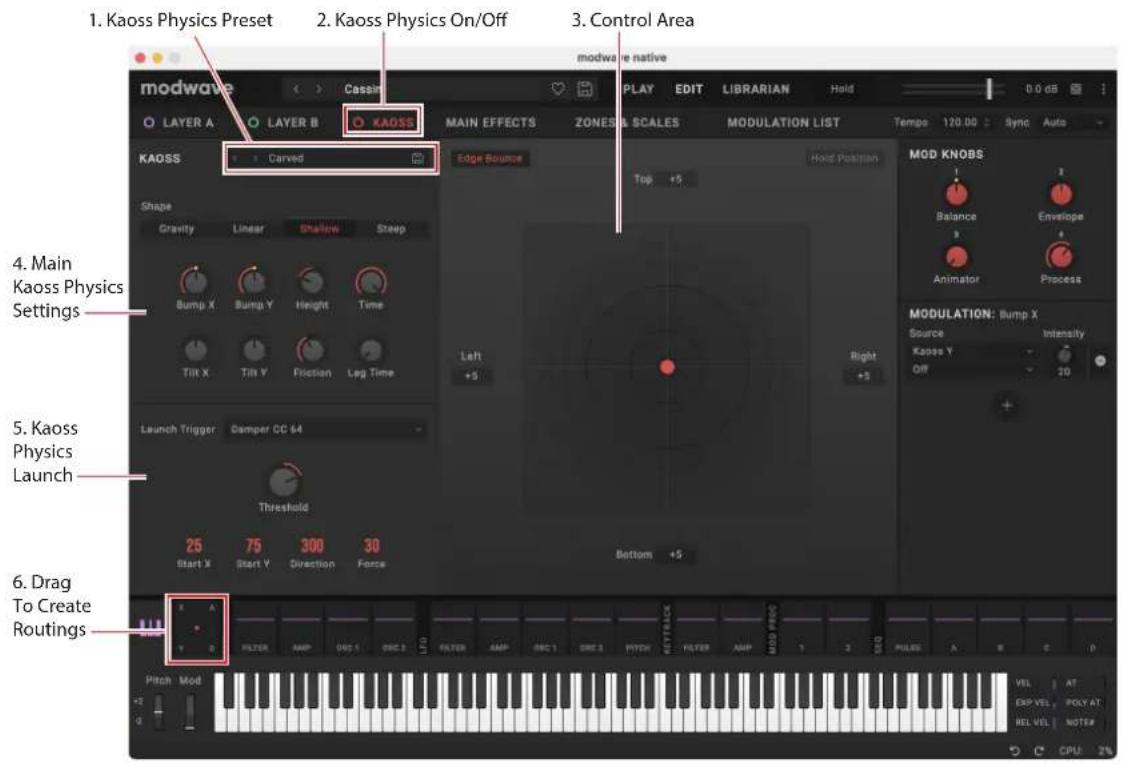Click the Mod wheel slider
Screen dimensions: 1123x768
click(189, 711)
